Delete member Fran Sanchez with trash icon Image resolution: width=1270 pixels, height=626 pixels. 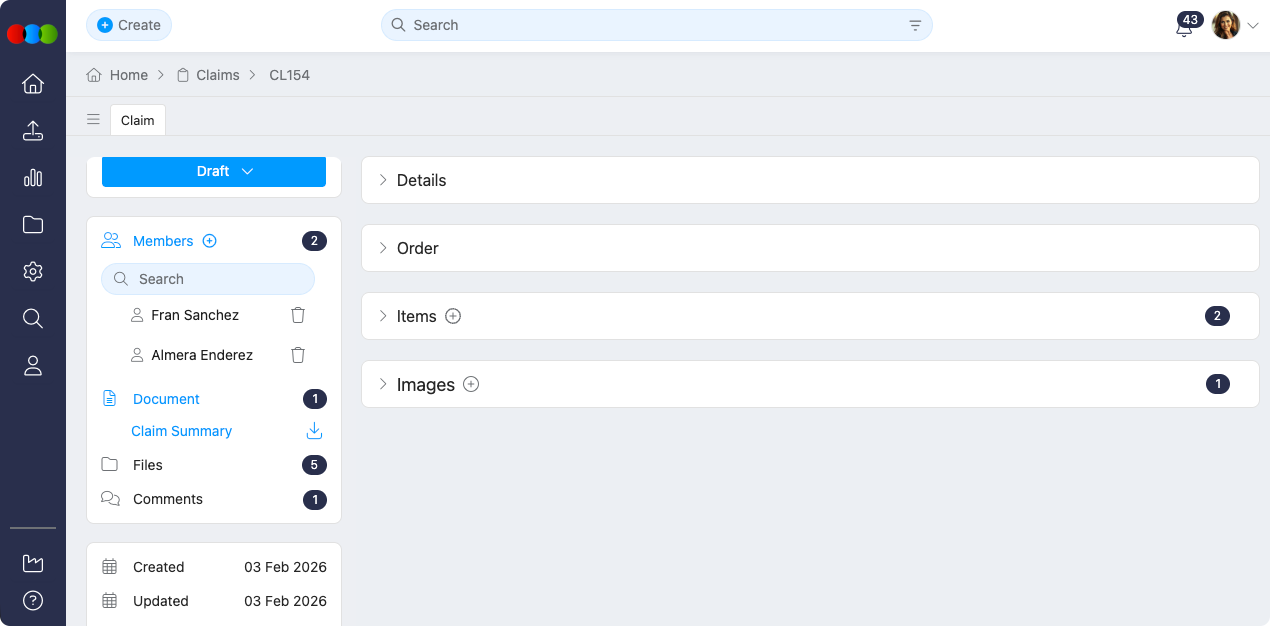[298, 315]
